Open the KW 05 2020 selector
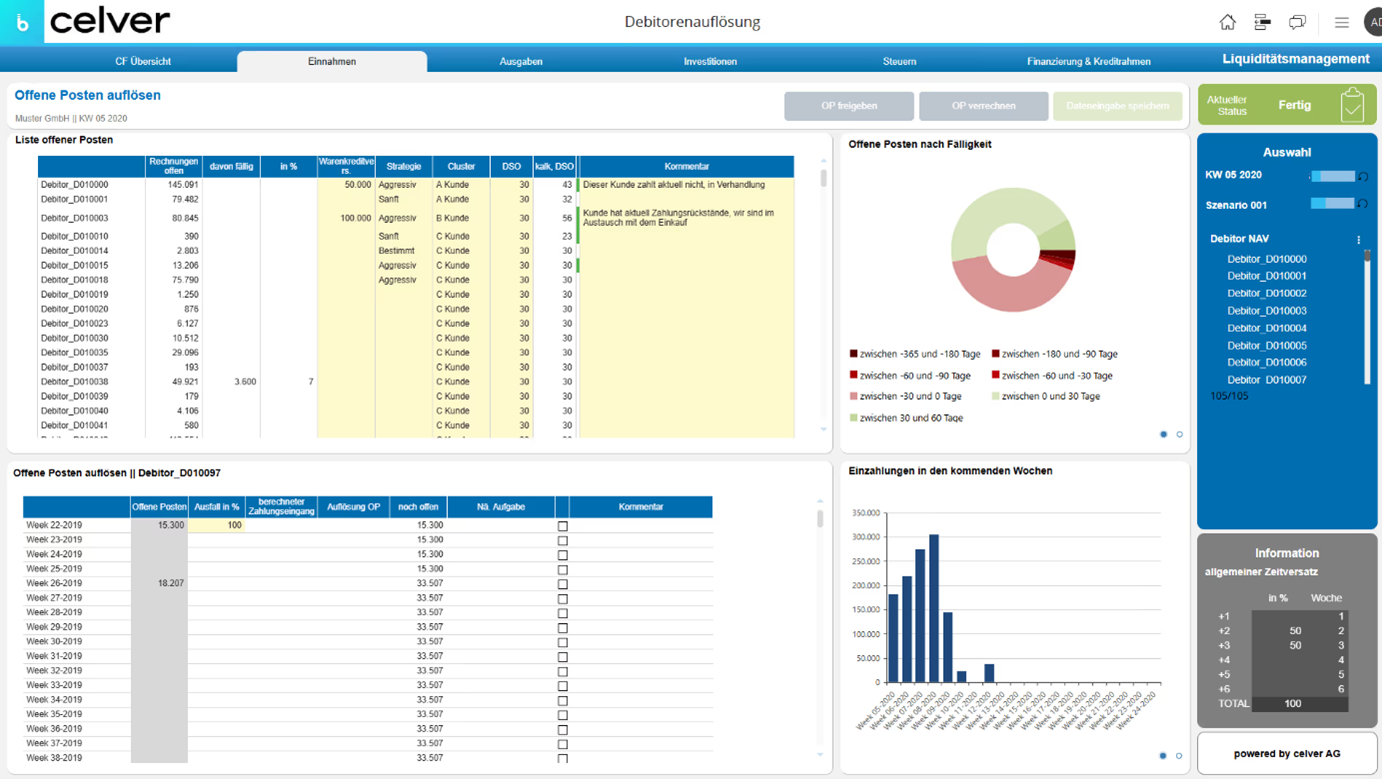Screen dimensions: 1382x779 pos(1332,176)
